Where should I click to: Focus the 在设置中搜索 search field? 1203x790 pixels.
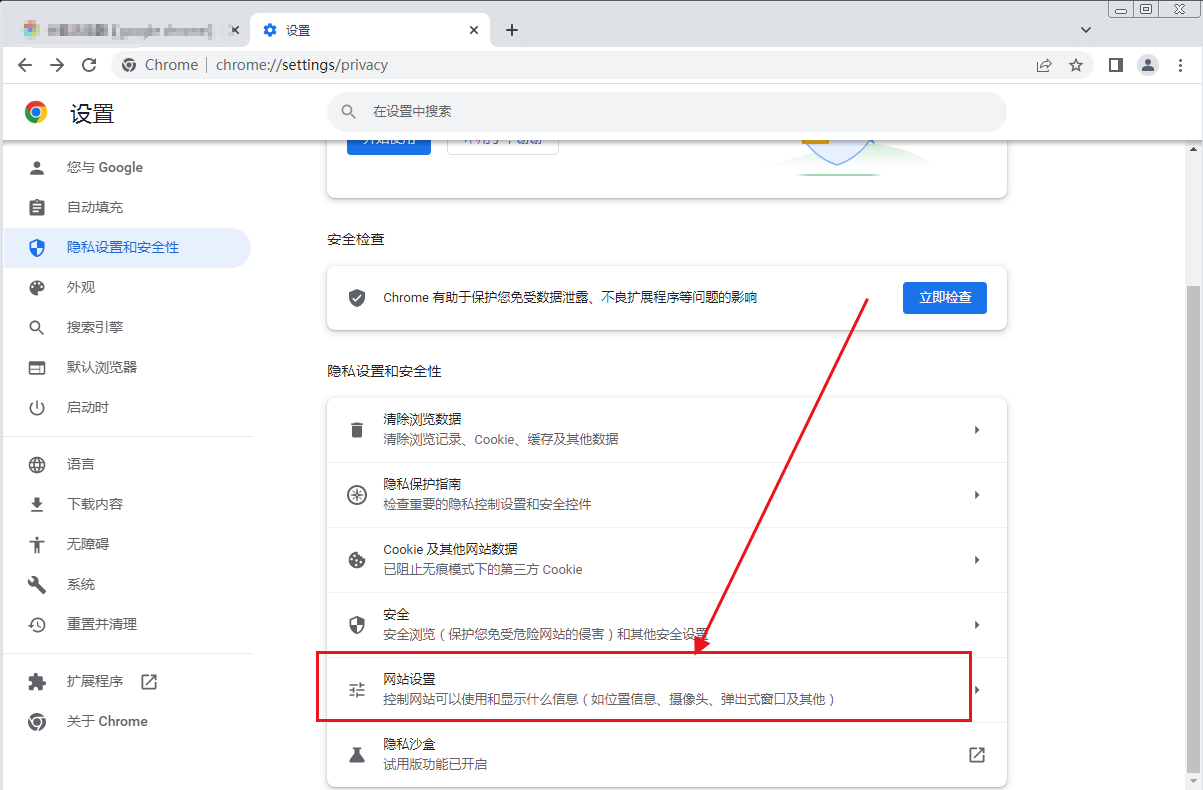click(x=666, y=112)
